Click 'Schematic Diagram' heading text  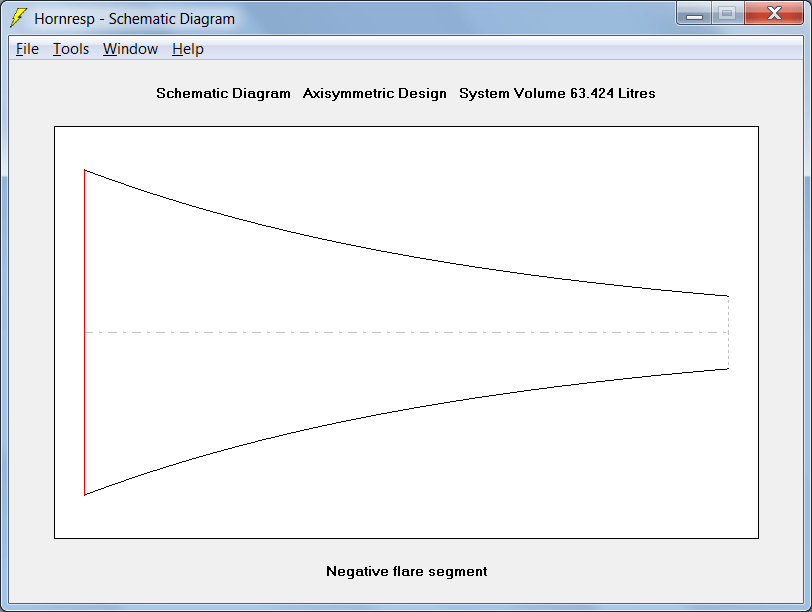pos(223,93)
